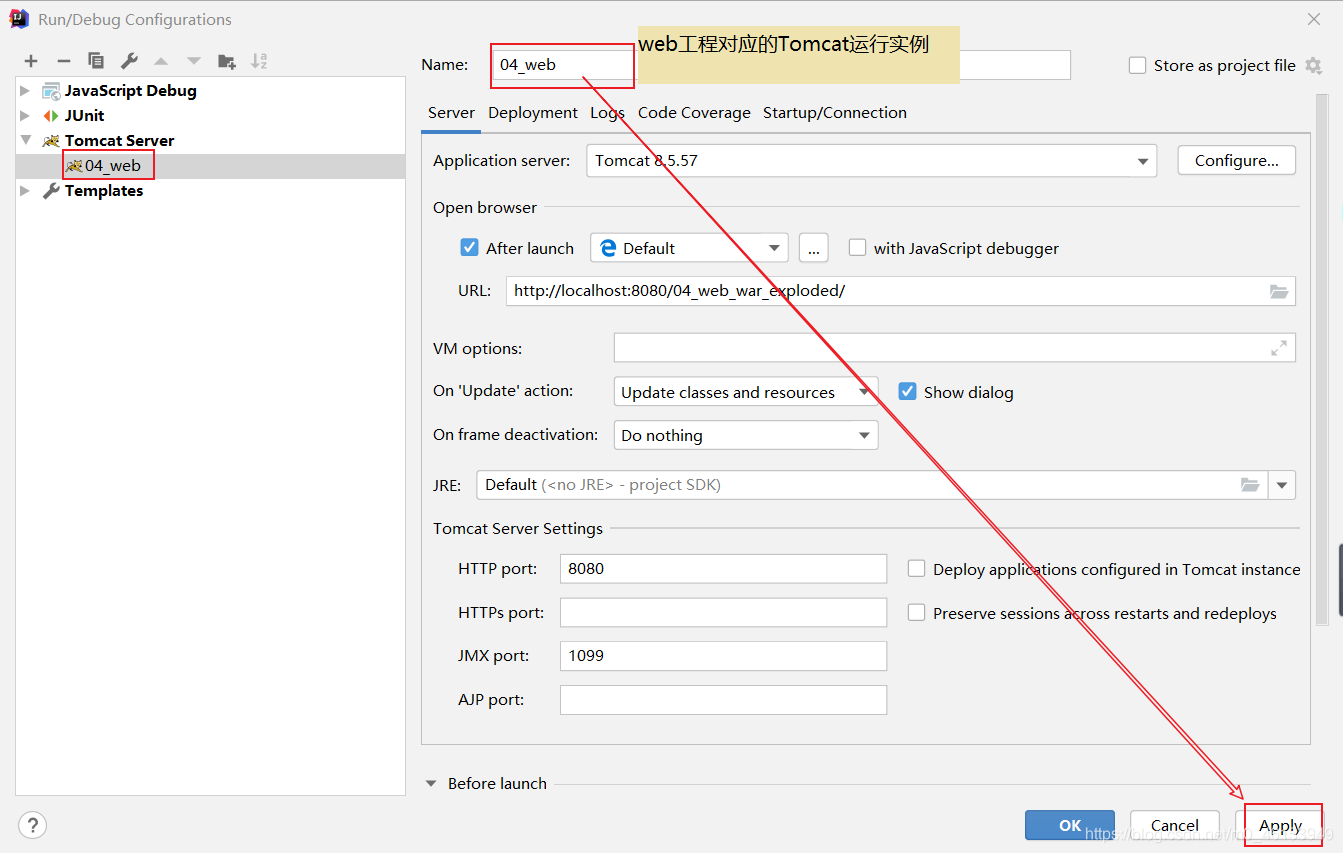Click the Cancel button

point(1175,825)
